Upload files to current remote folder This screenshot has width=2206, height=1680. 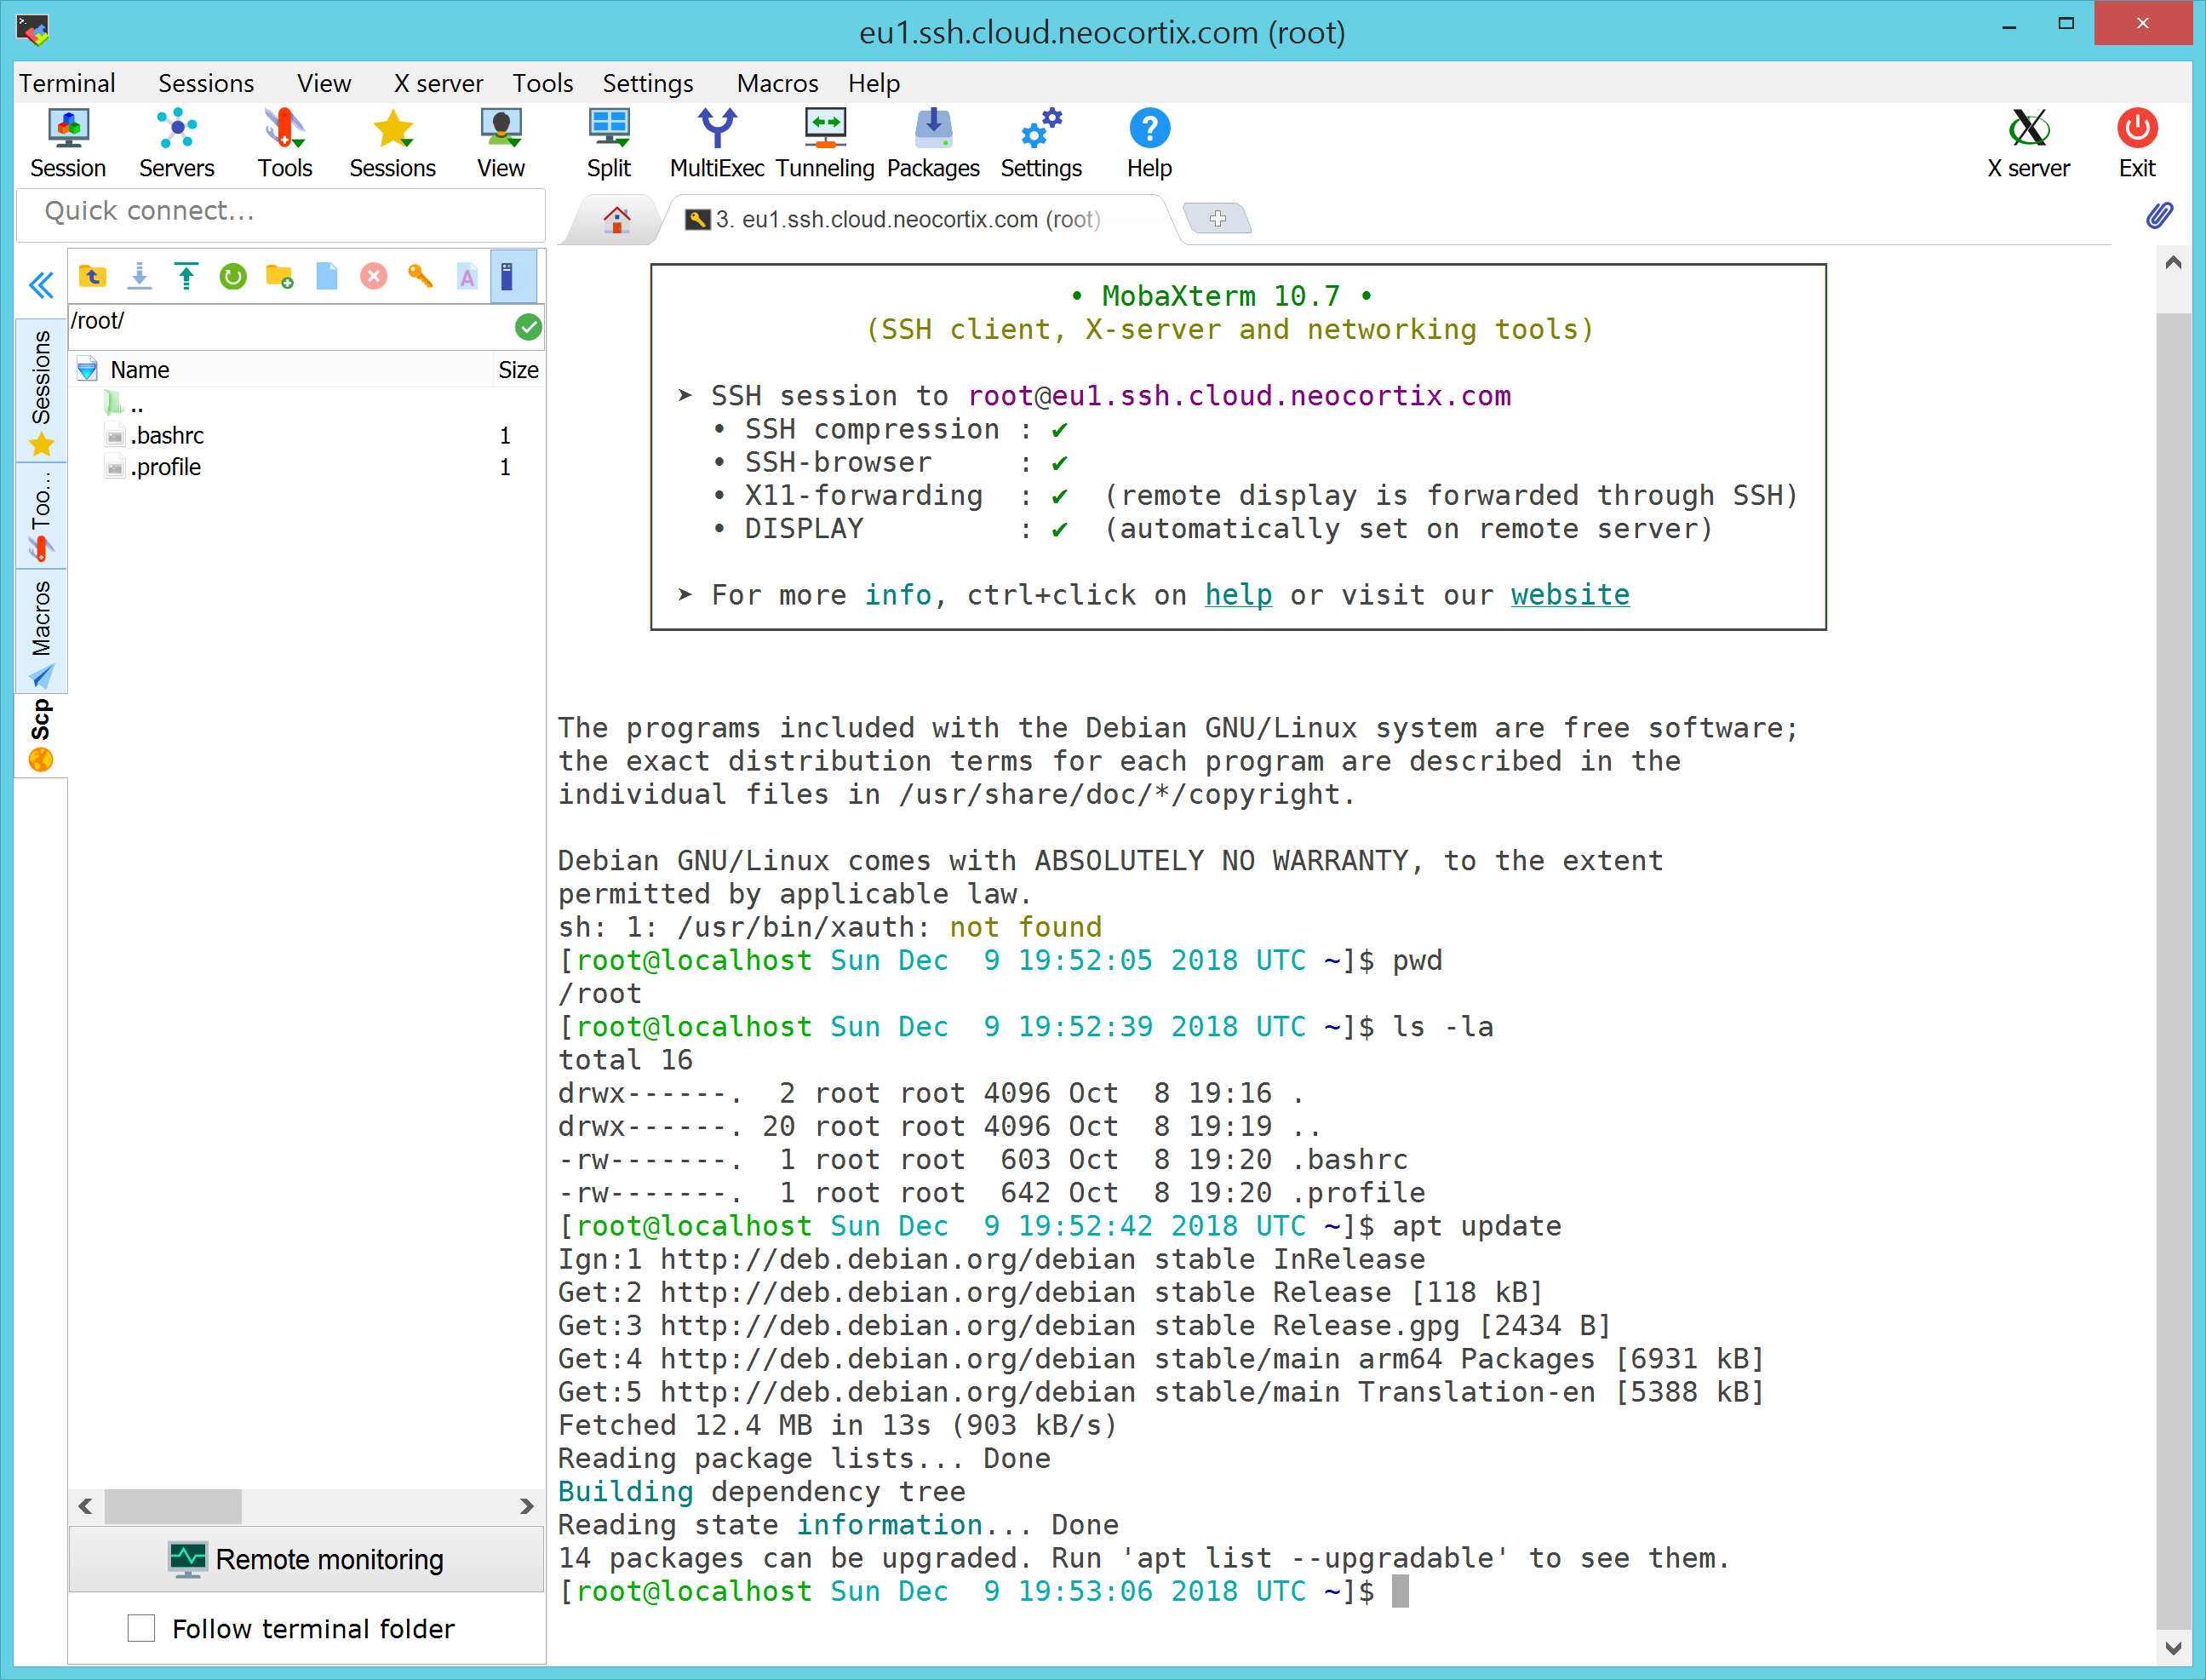point(186,276)
